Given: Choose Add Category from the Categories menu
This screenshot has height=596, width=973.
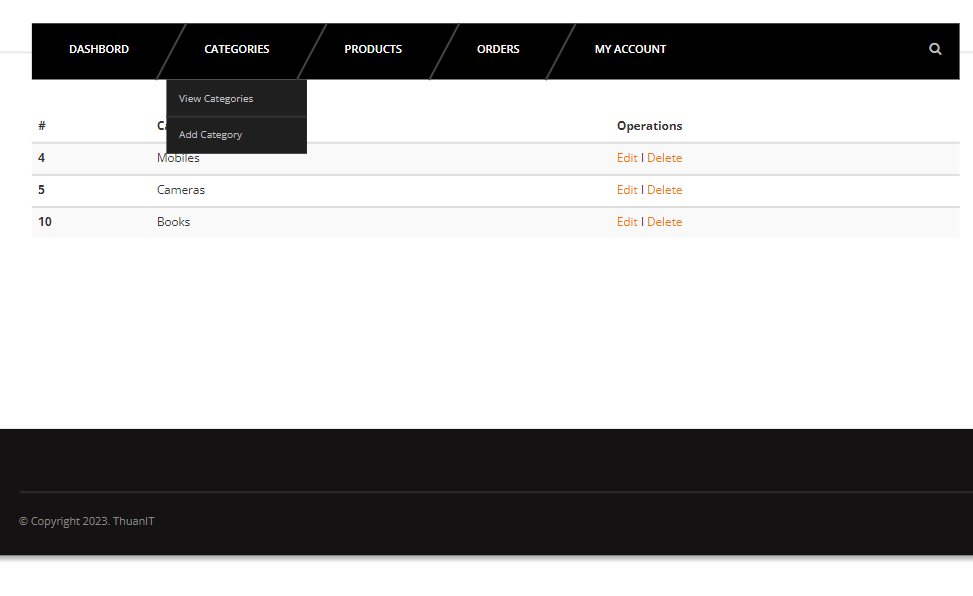Looking at the screenshot, I should [x=210, y=134].
